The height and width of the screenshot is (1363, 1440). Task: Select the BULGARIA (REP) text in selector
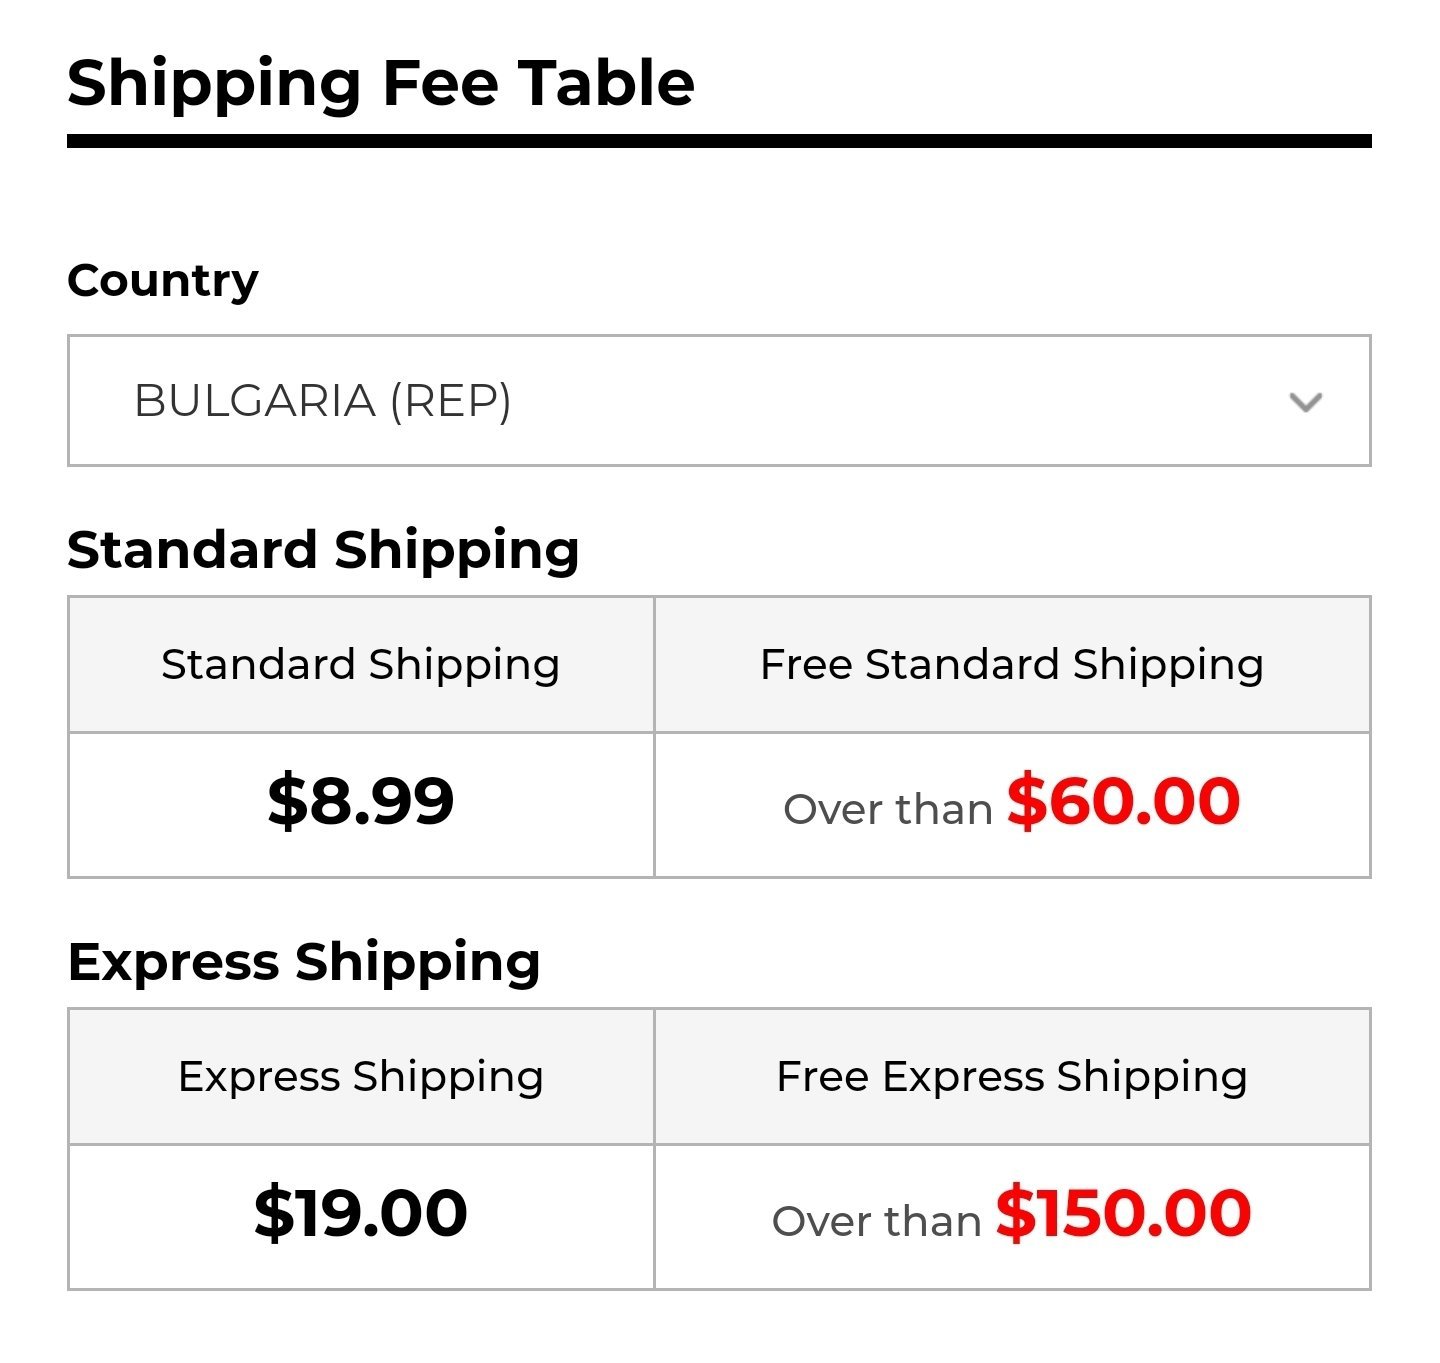[x=322, y=401]
